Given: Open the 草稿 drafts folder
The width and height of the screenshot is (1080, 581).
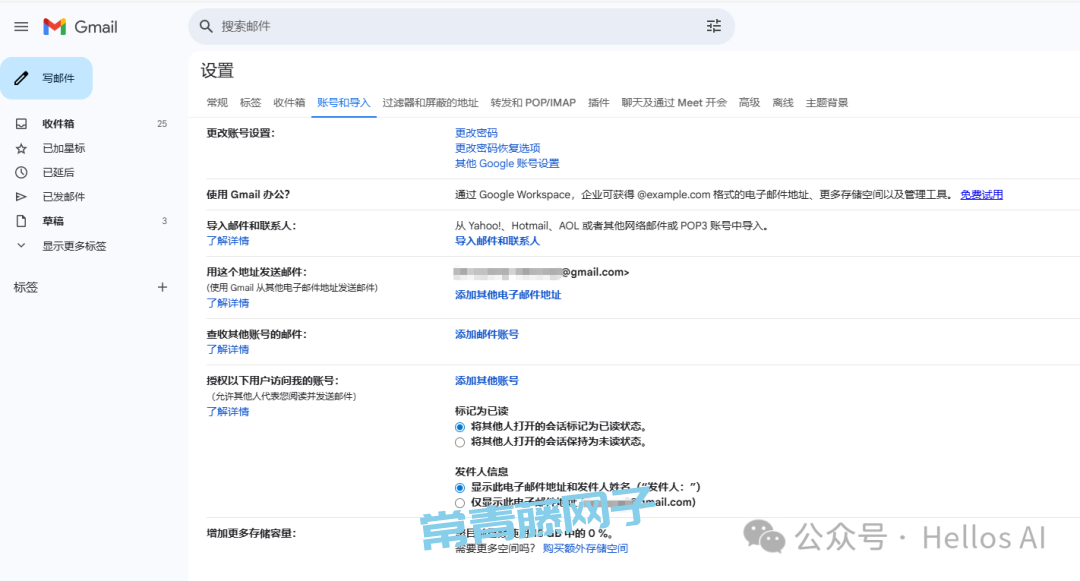Looking at the screenshot, I should 53,221.
